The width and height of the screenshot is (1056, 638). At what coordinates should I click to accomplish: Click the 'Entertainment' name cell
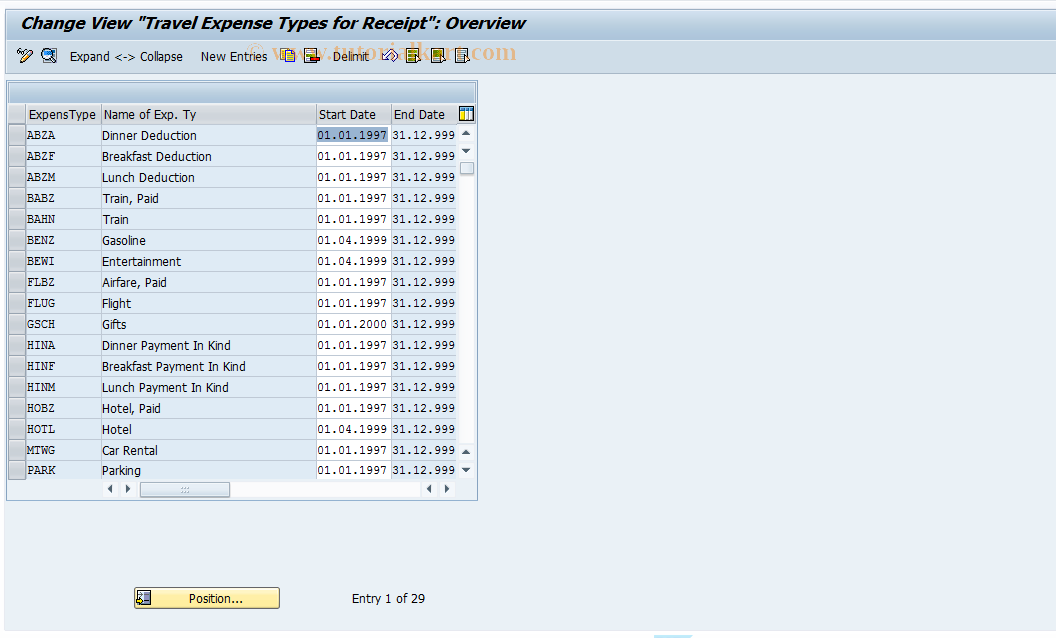[x=208, y=261]
